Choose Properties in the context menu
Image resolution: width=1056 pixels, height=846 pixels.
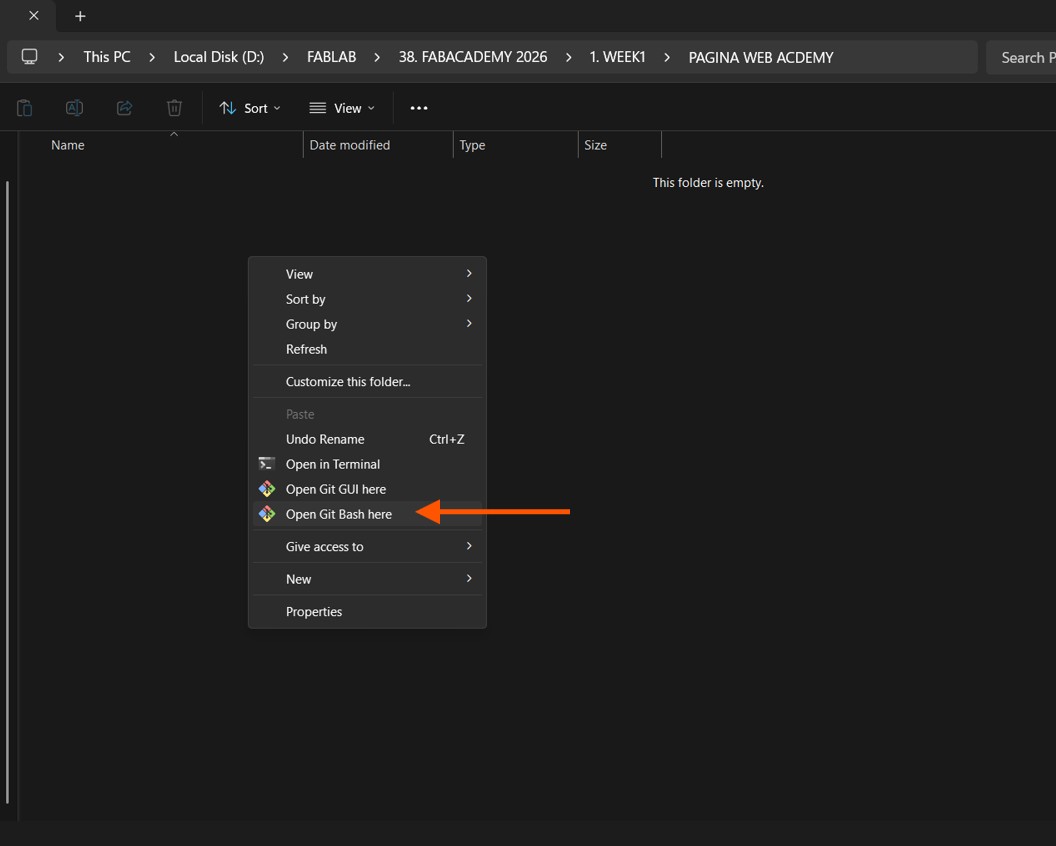tap(314, 612)
